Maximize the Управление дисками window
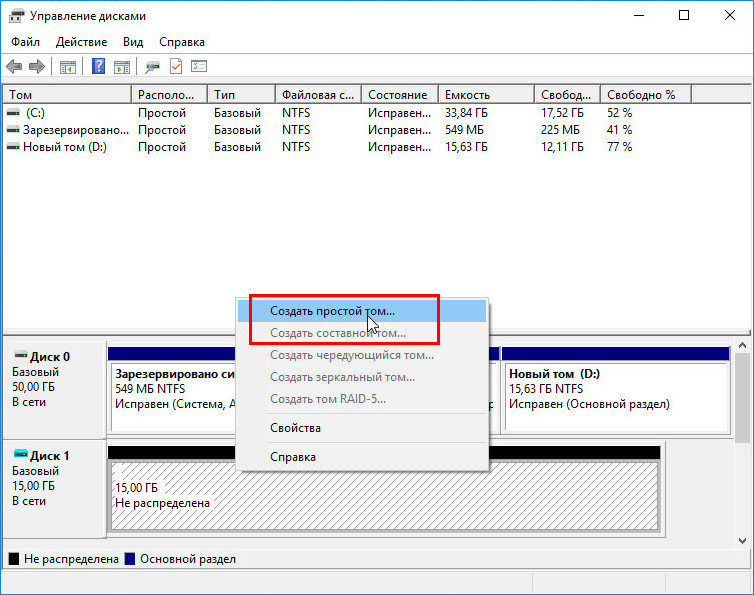Image resolution: width=754 pixels, height=595 pixels. [684, 15]
